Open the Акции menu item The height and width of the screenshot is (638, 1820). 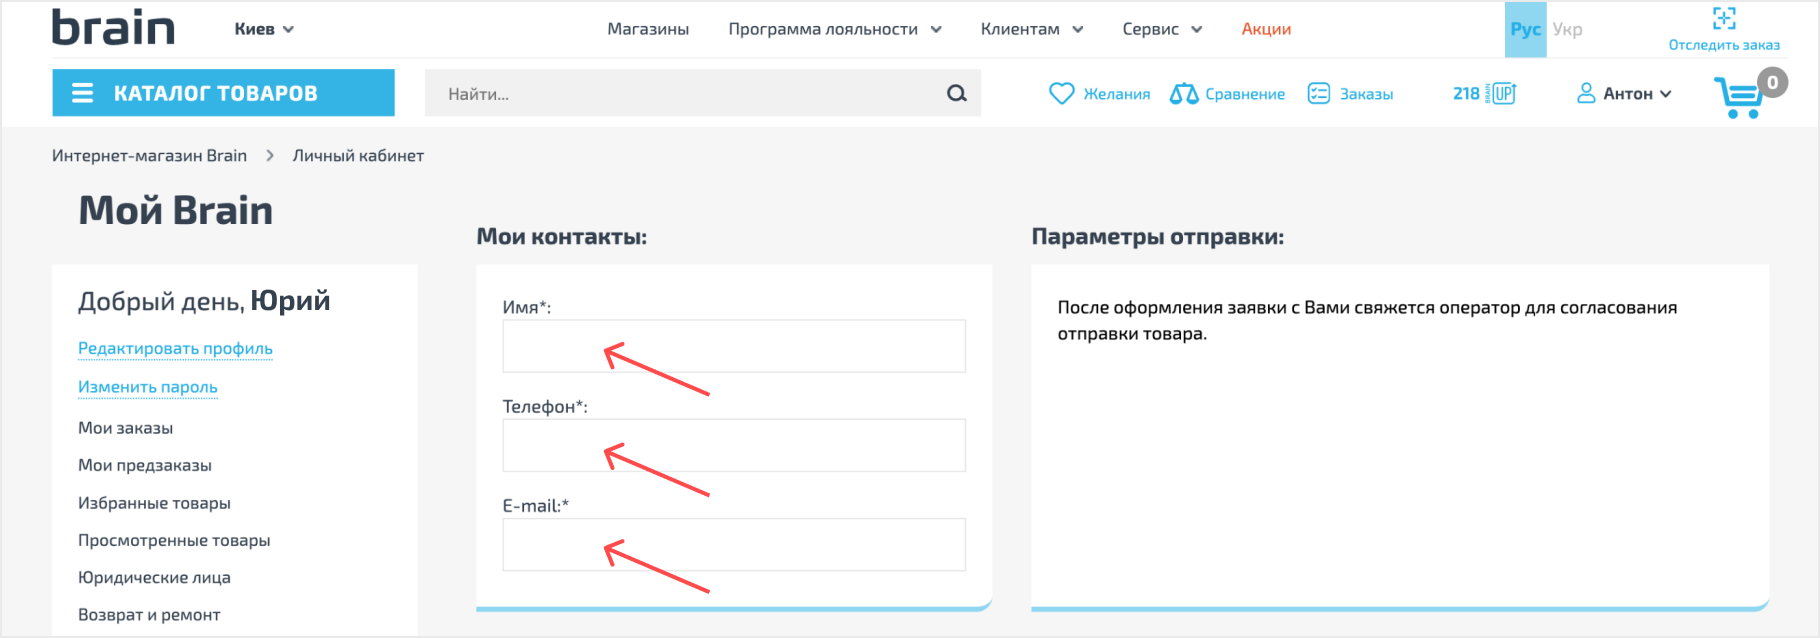[1266, 29]
